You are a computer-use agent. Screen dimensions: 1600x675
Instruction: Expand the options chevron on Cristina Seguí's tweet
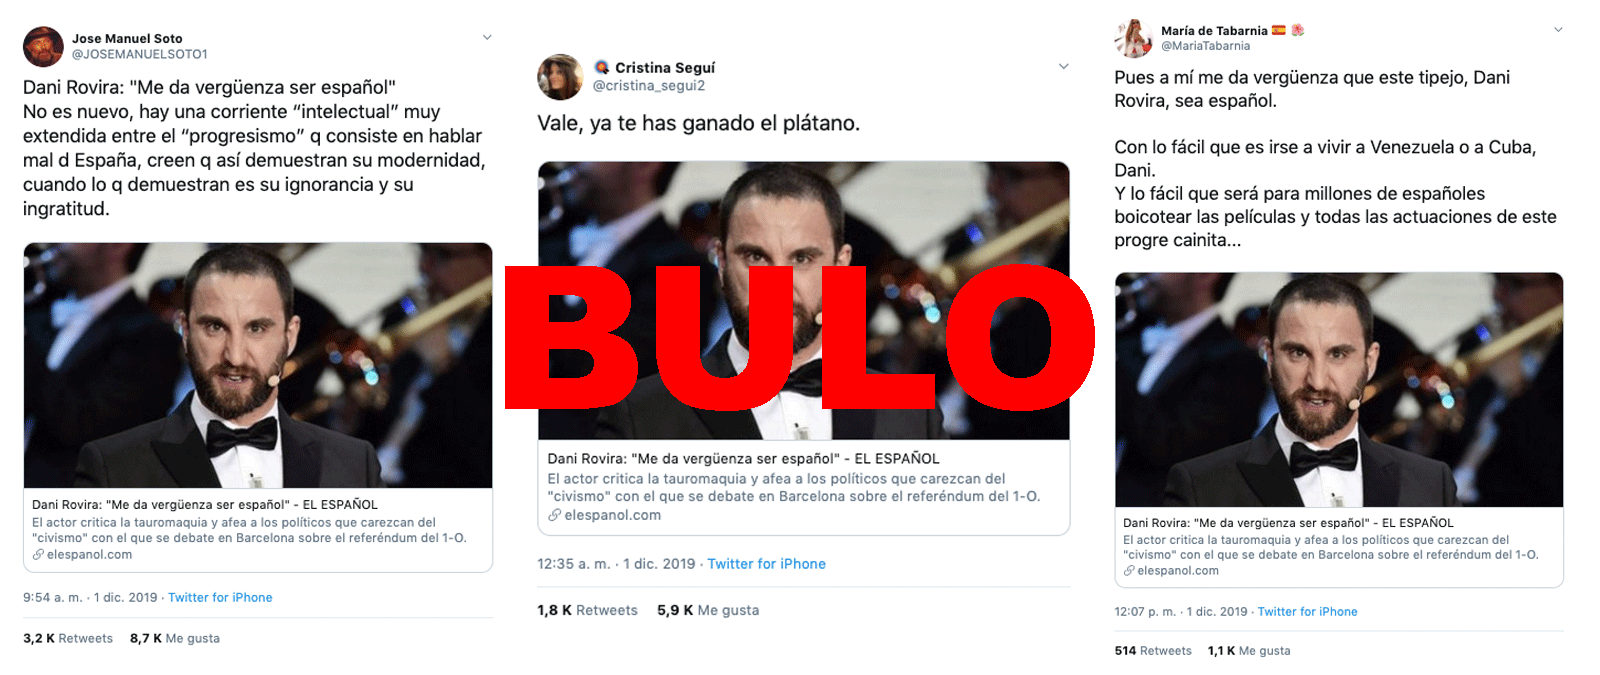[x=1063, y=66]
